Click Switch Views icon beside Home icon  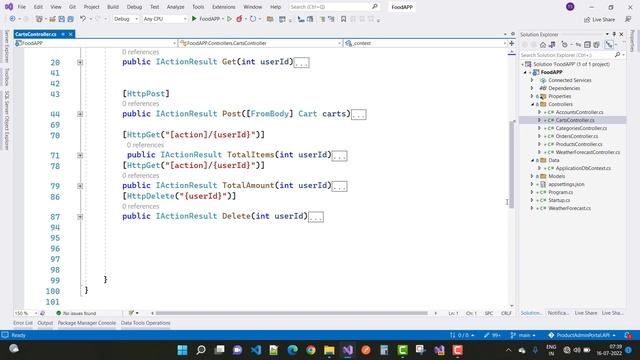tap(552, 44)
